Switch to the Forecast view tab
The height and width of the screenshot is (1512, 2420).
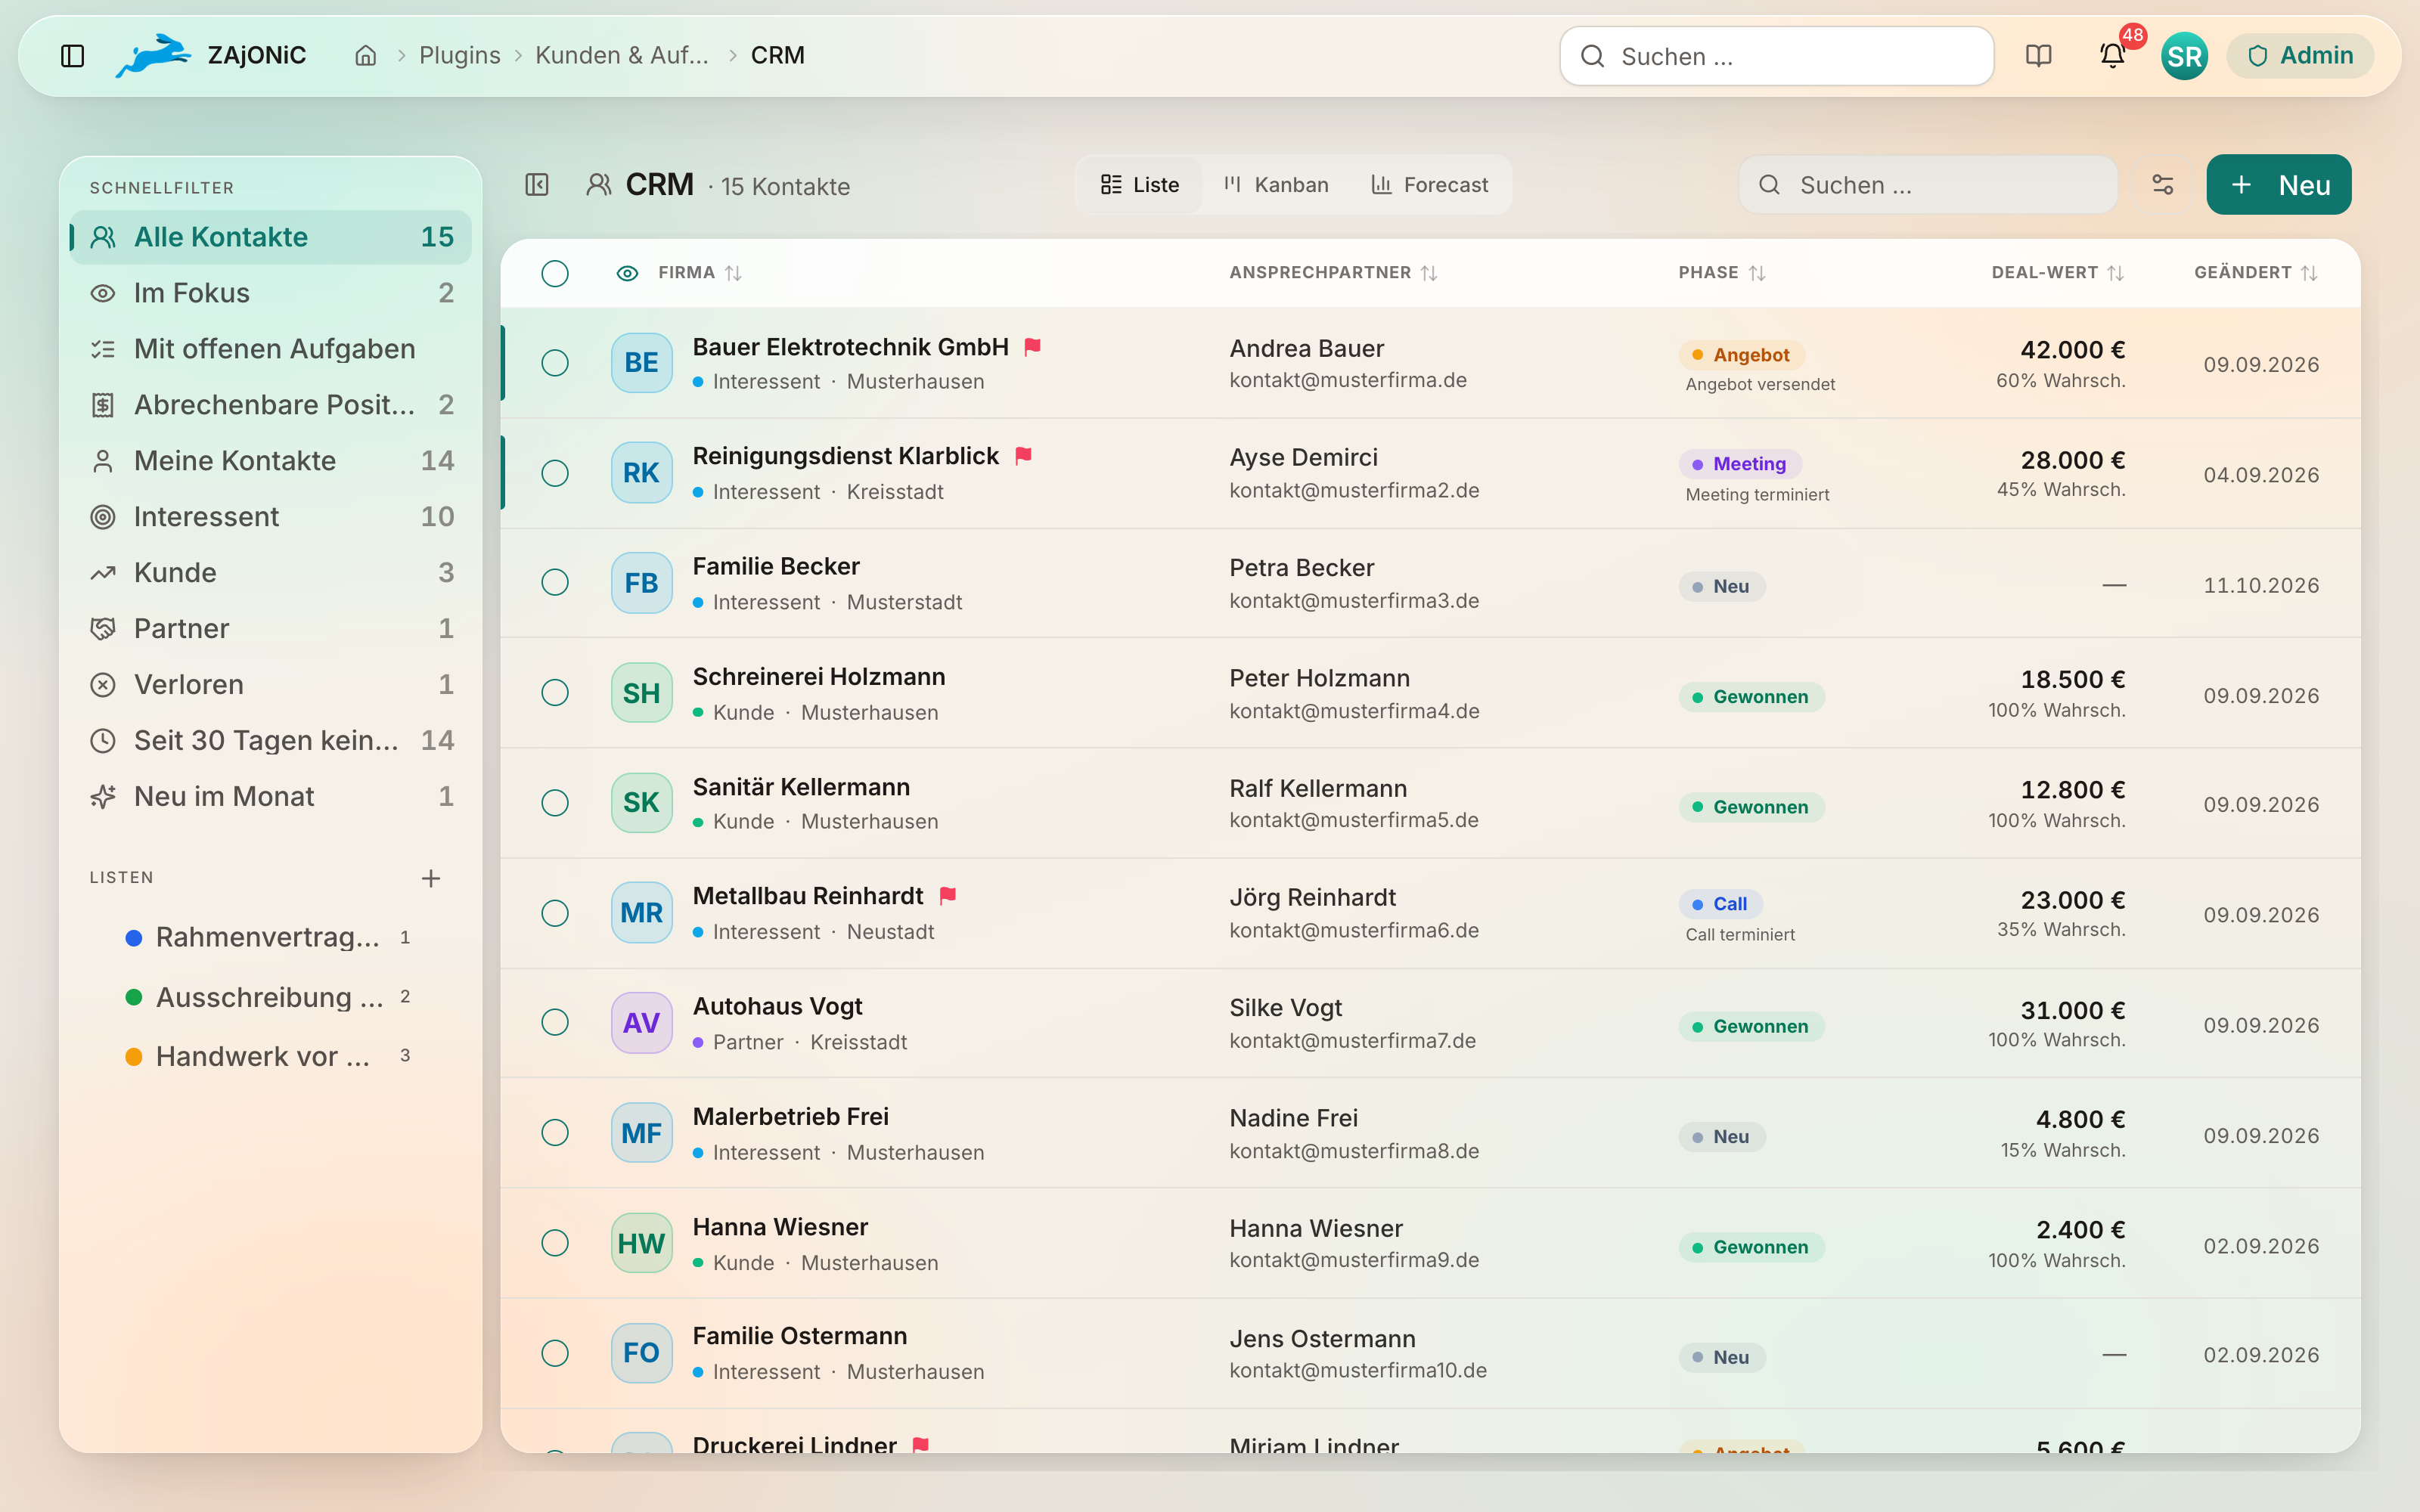[1429, 185]
